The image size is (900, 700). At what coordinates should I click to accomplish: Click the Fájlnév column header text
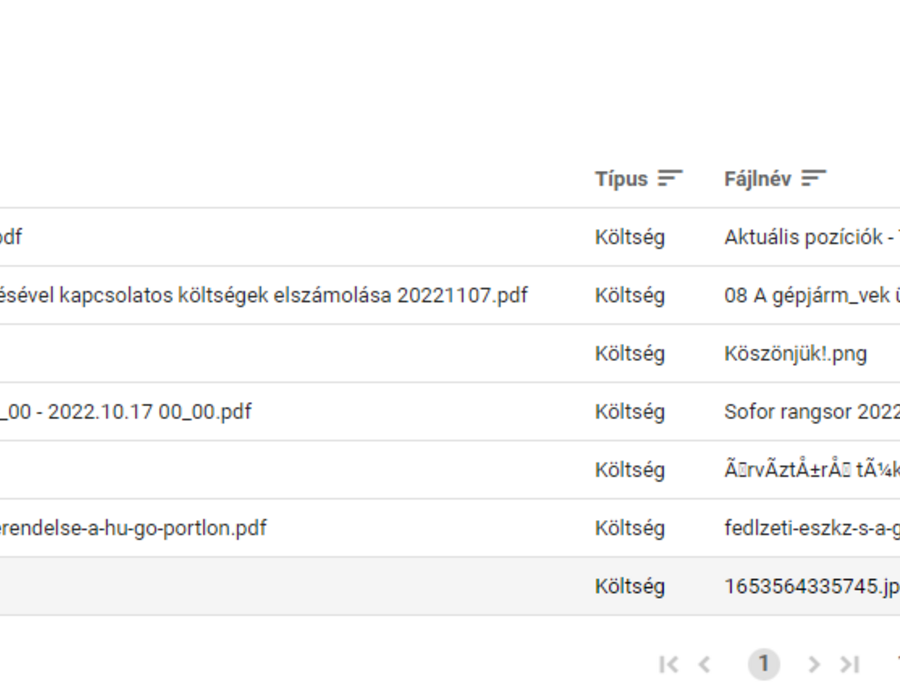click(758, 178)
